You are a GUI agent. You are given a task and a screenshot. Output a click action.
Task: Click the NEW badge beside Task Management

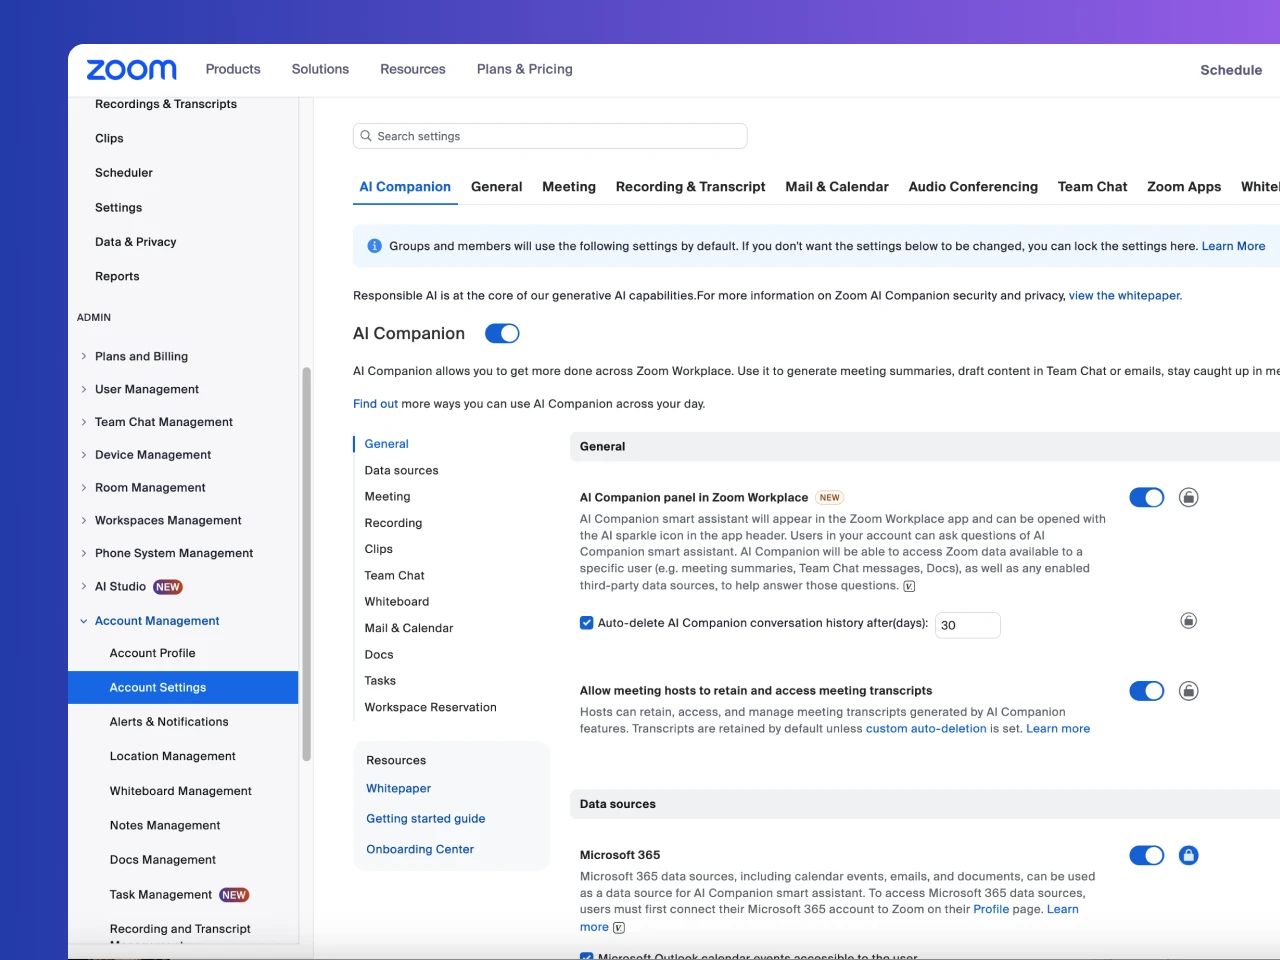233,894
